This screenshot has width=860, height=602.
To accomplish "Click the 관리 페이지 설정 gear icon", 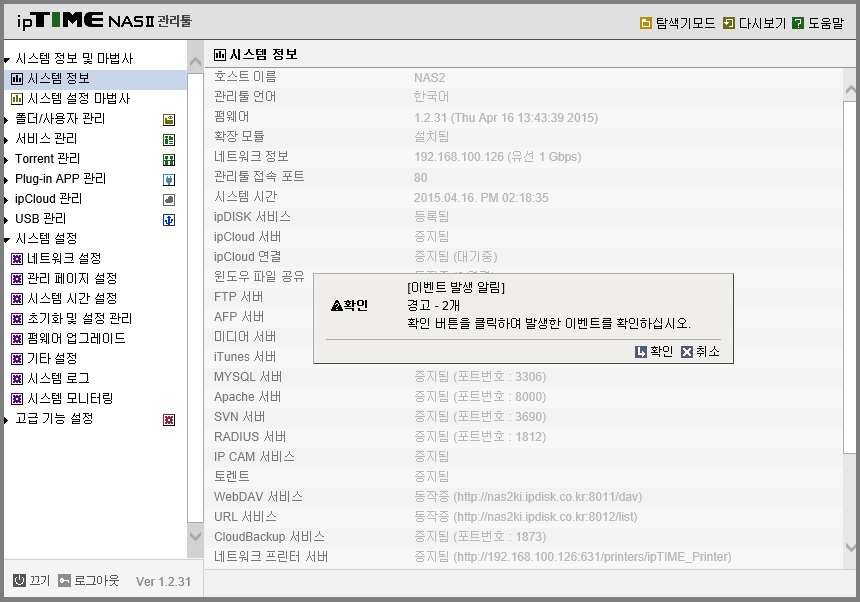I will pyautogui.click(x=17, y=279).
